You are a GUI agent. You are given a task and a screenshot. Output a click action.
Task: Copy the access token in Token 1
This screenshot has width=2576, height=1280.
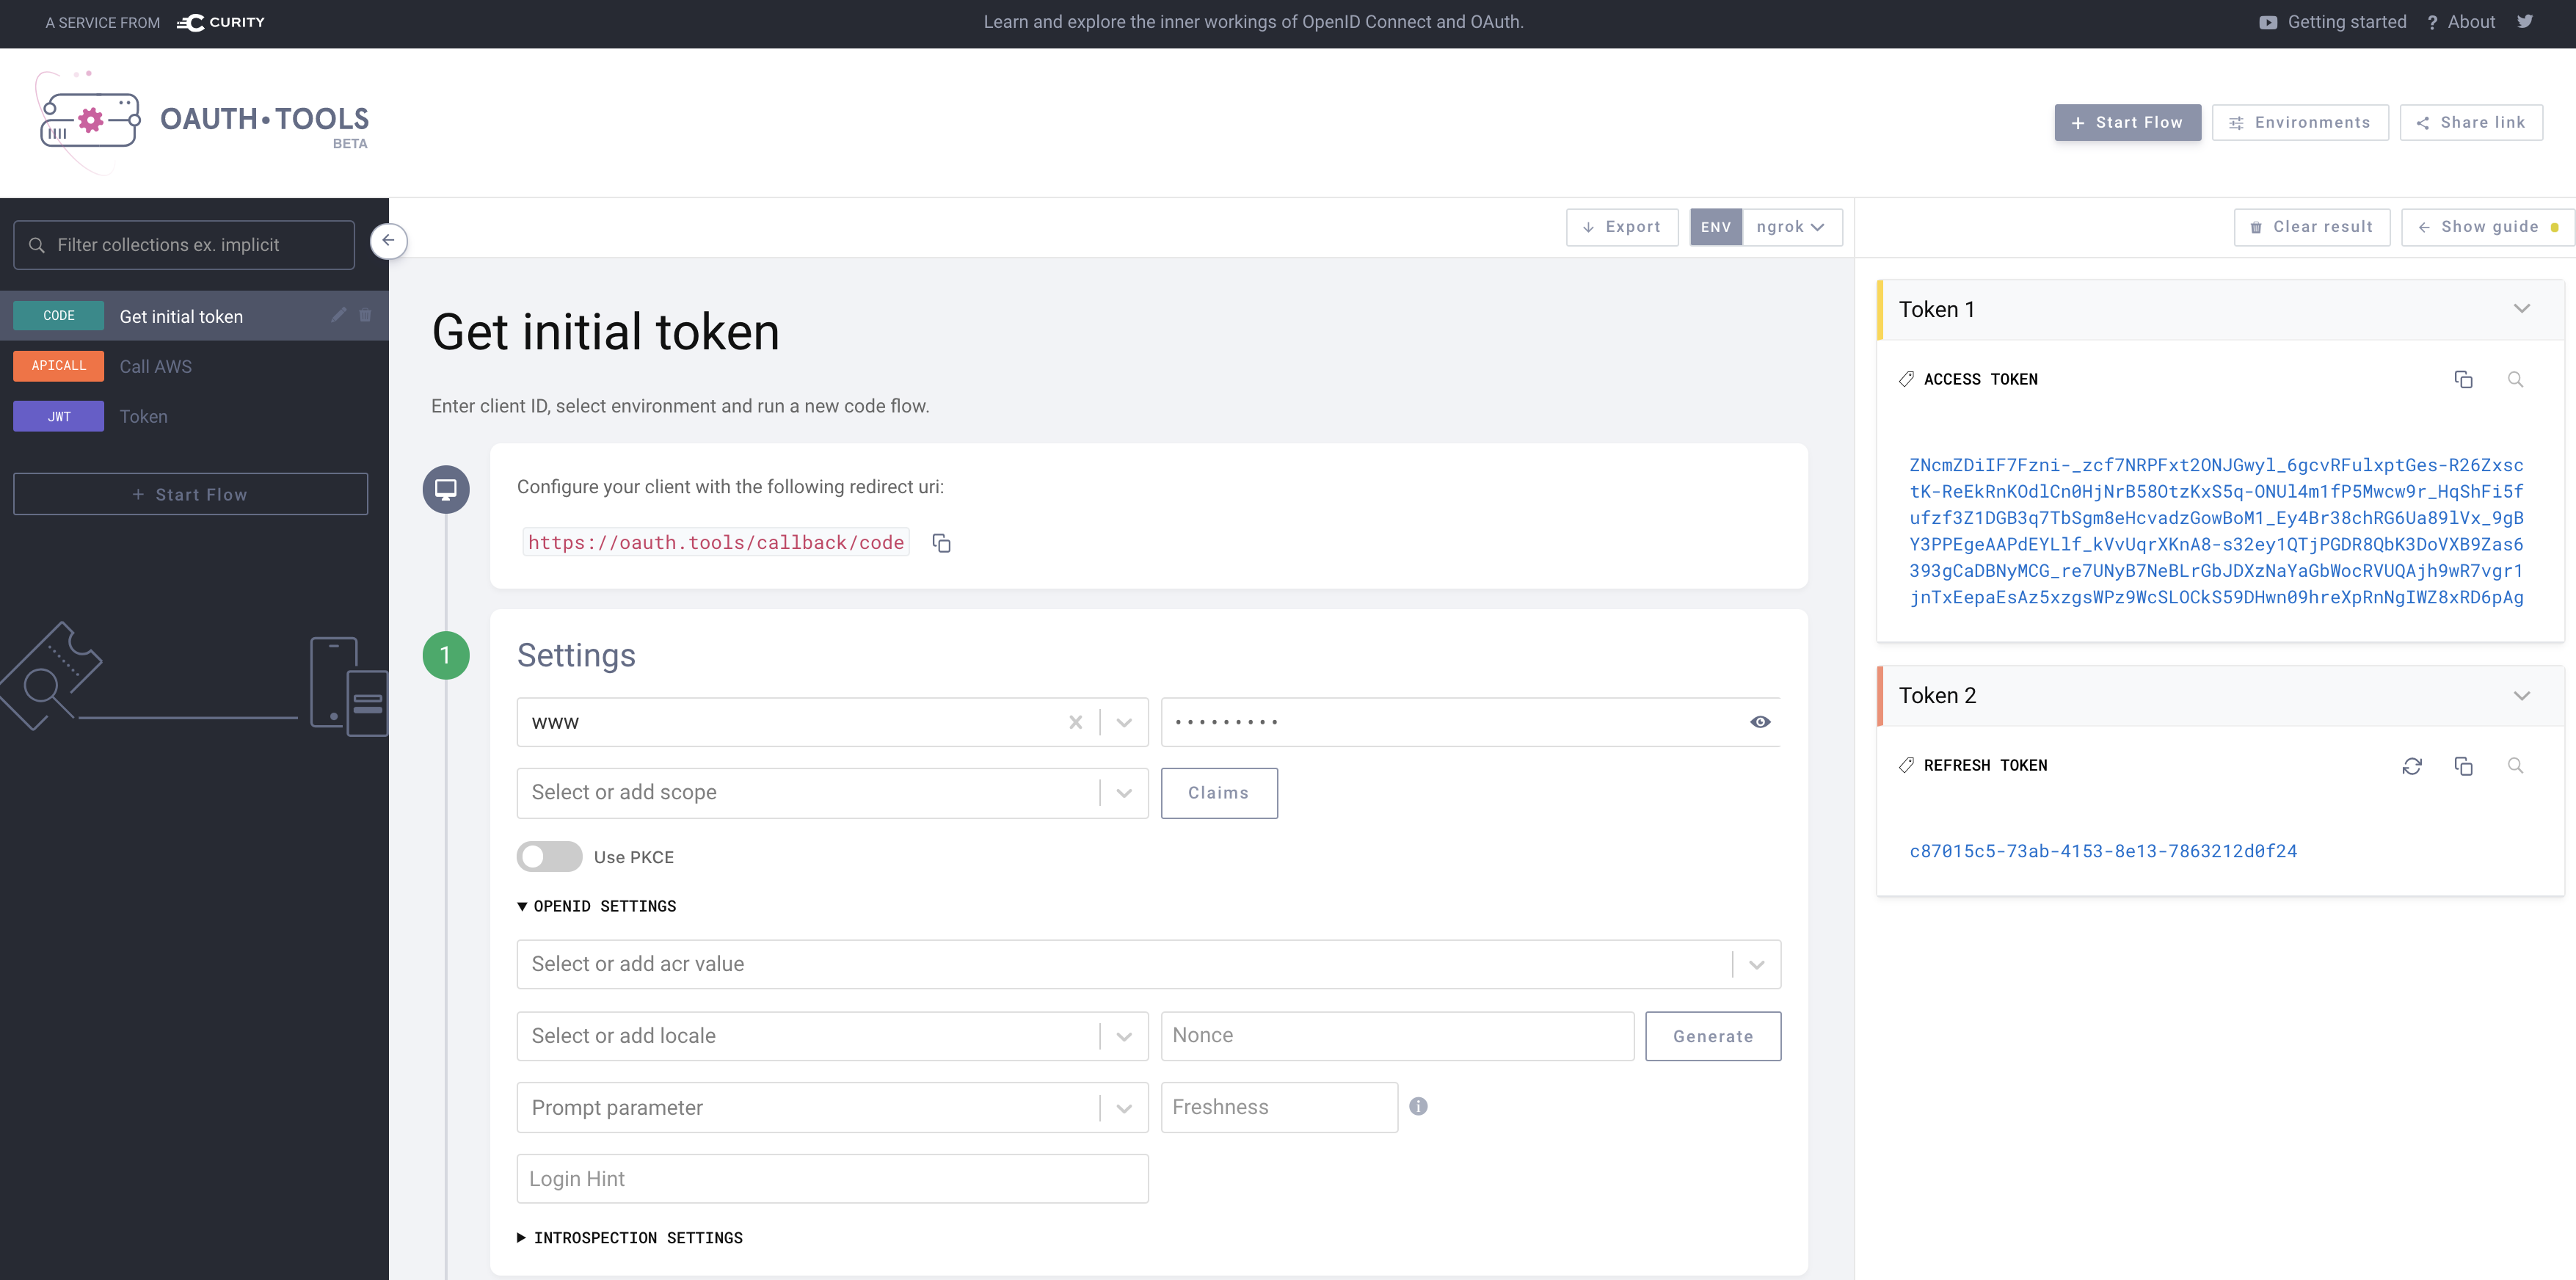tap(2464, 380)
